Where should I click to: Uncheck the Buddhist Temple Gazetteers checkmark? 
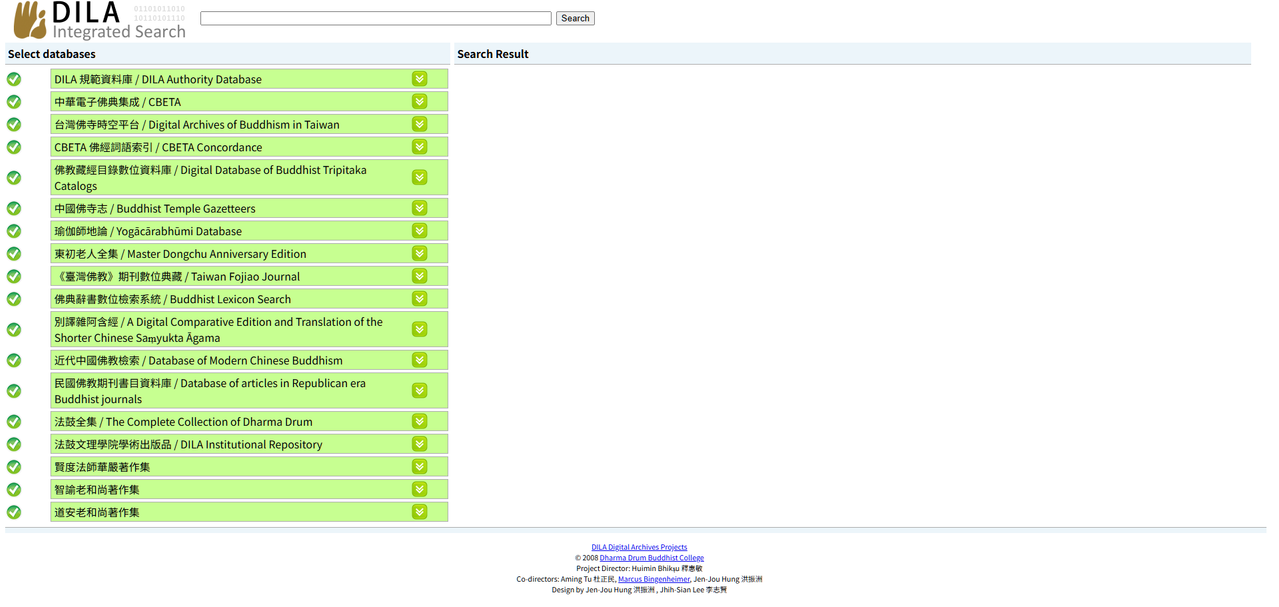click(14, 208)
